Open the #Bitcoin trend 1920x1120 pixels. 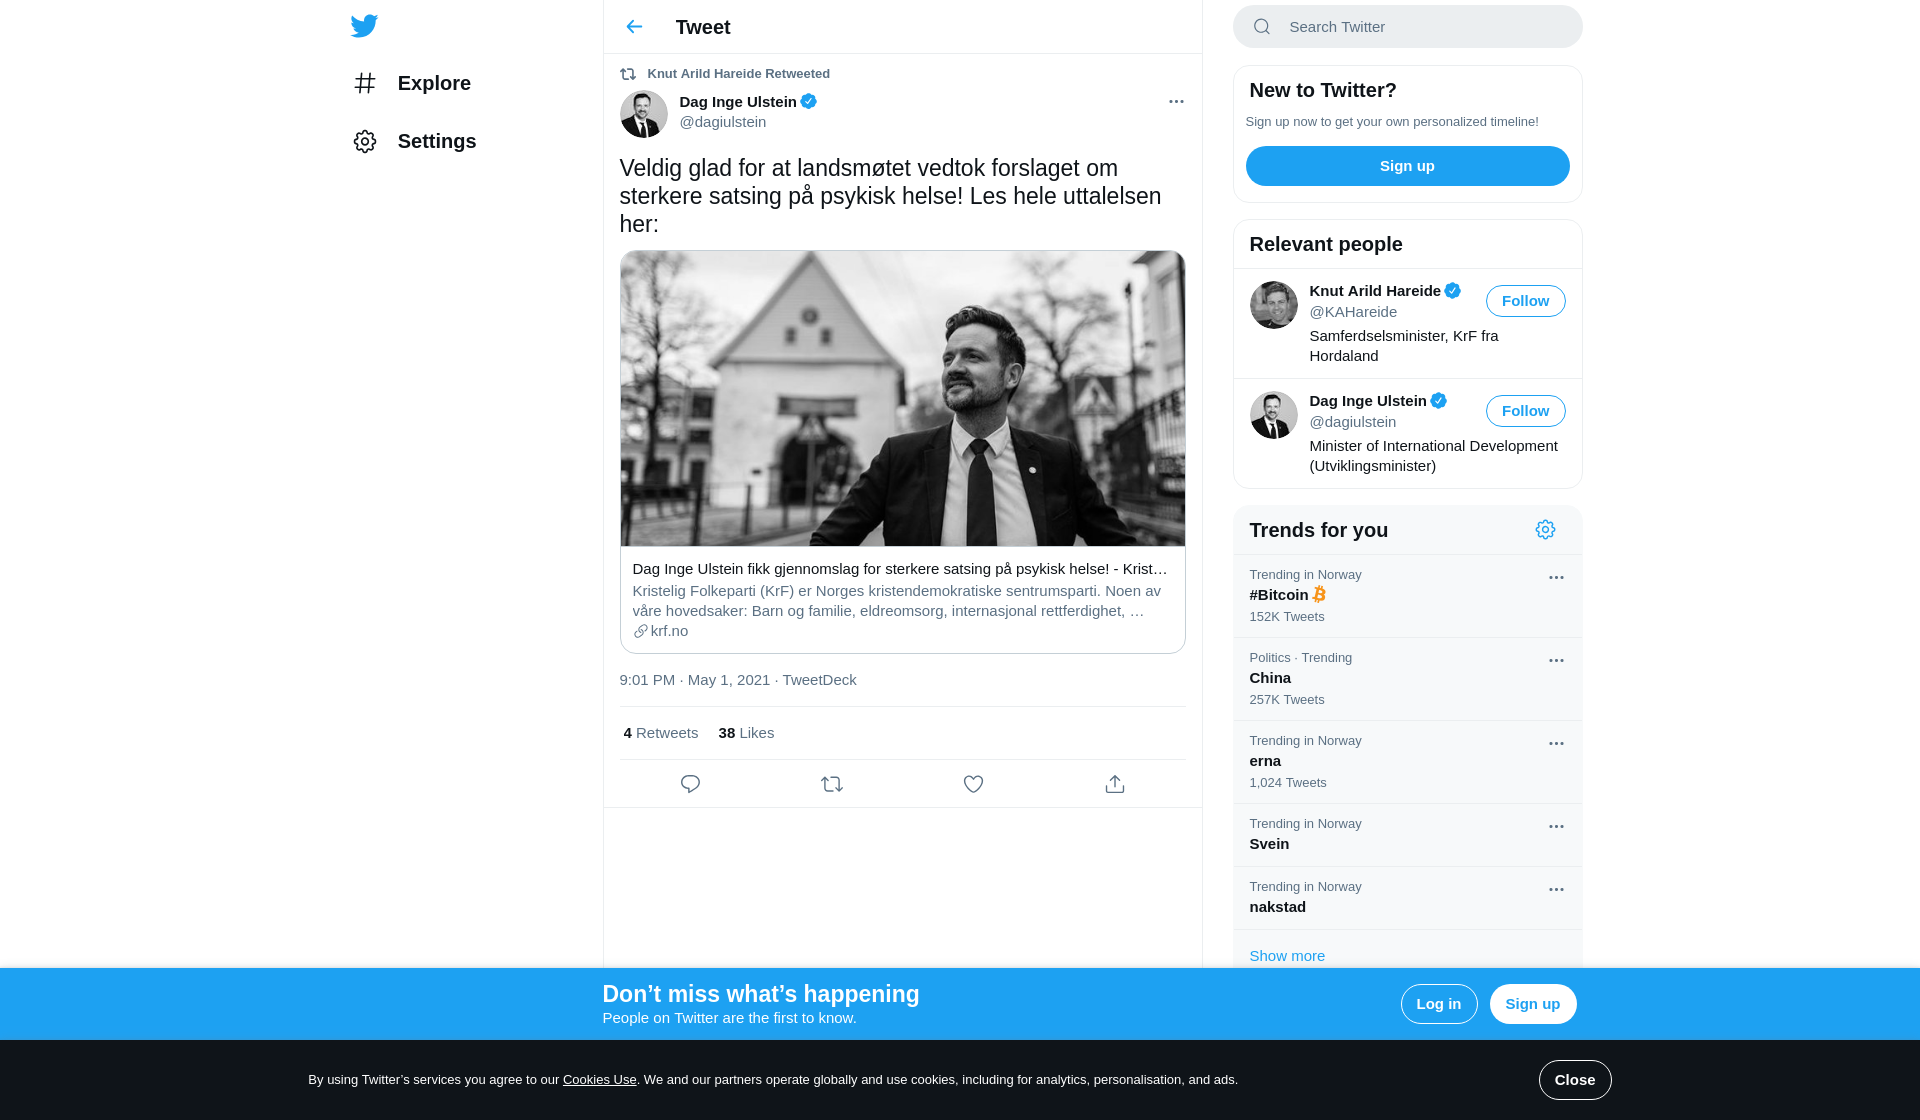(x=1408, y=596)
